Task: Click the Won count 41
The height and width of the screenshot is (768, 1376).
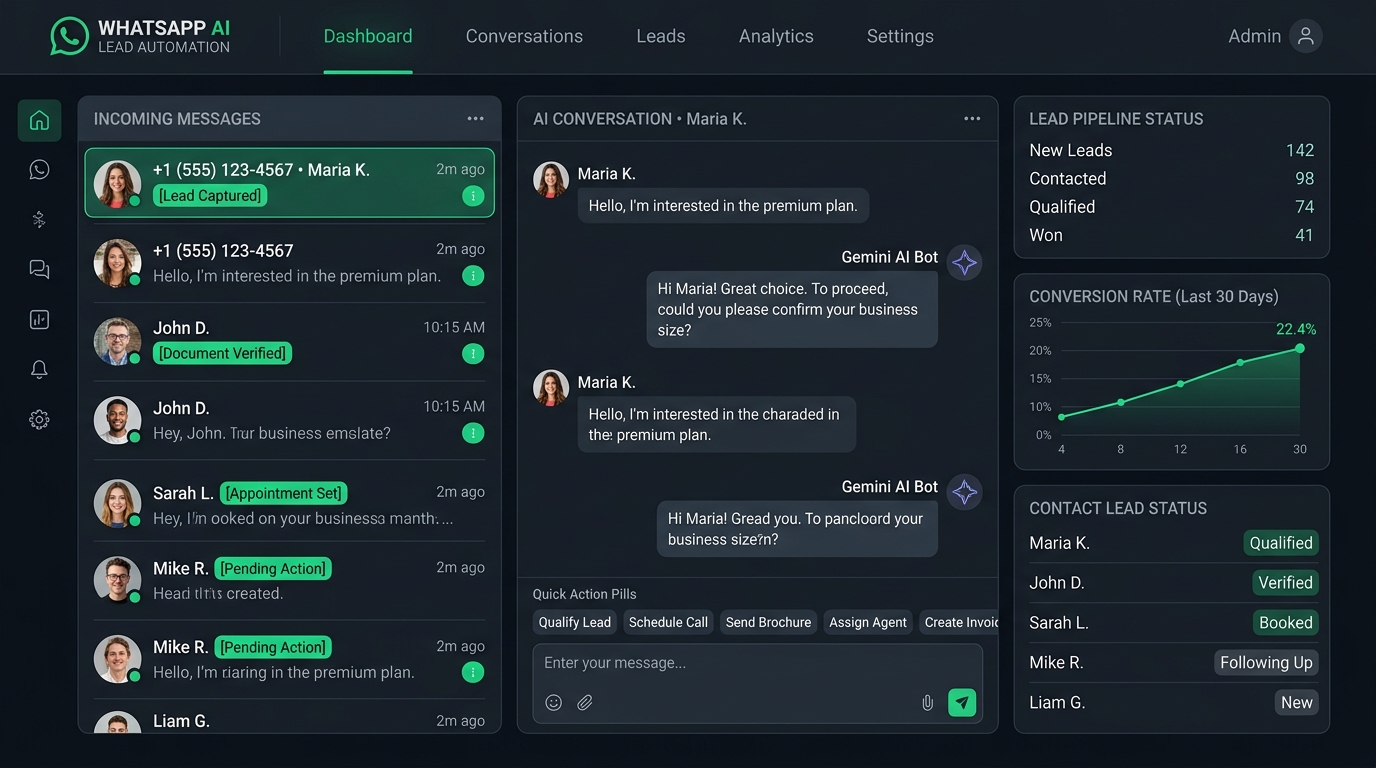Action: (1304, 235)
